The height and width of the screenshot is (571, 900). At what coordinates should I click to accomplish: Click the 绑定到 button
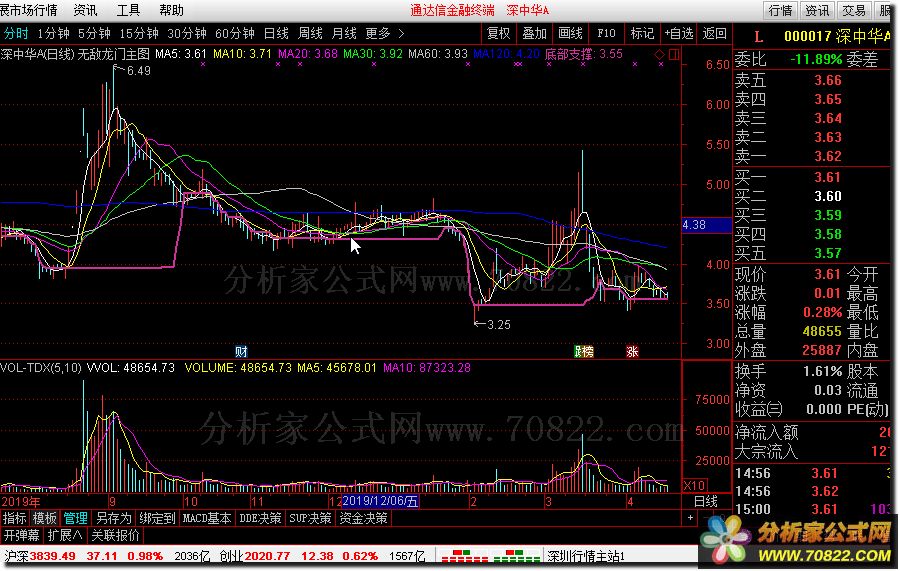157,518
